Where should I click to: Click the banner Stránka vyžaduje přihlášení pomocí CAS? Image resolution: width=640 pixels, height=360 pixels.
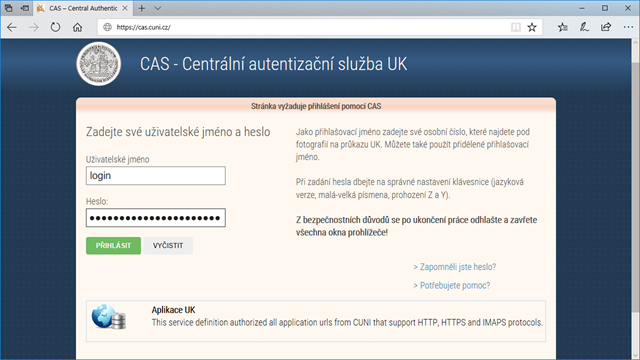pos(316,106)
